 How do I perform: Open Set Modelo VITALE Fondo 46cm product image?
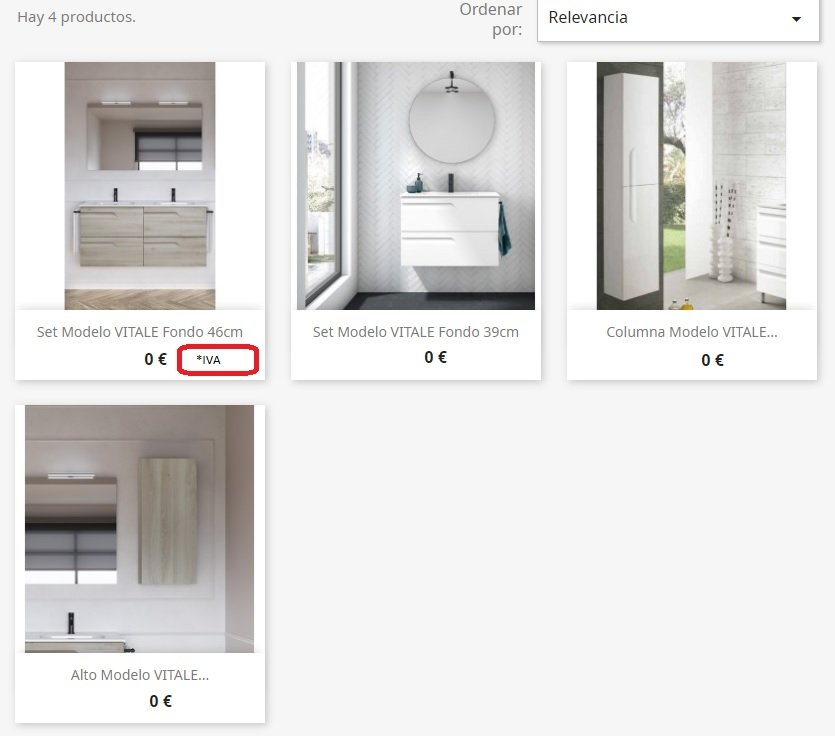(x=140, y=185)
